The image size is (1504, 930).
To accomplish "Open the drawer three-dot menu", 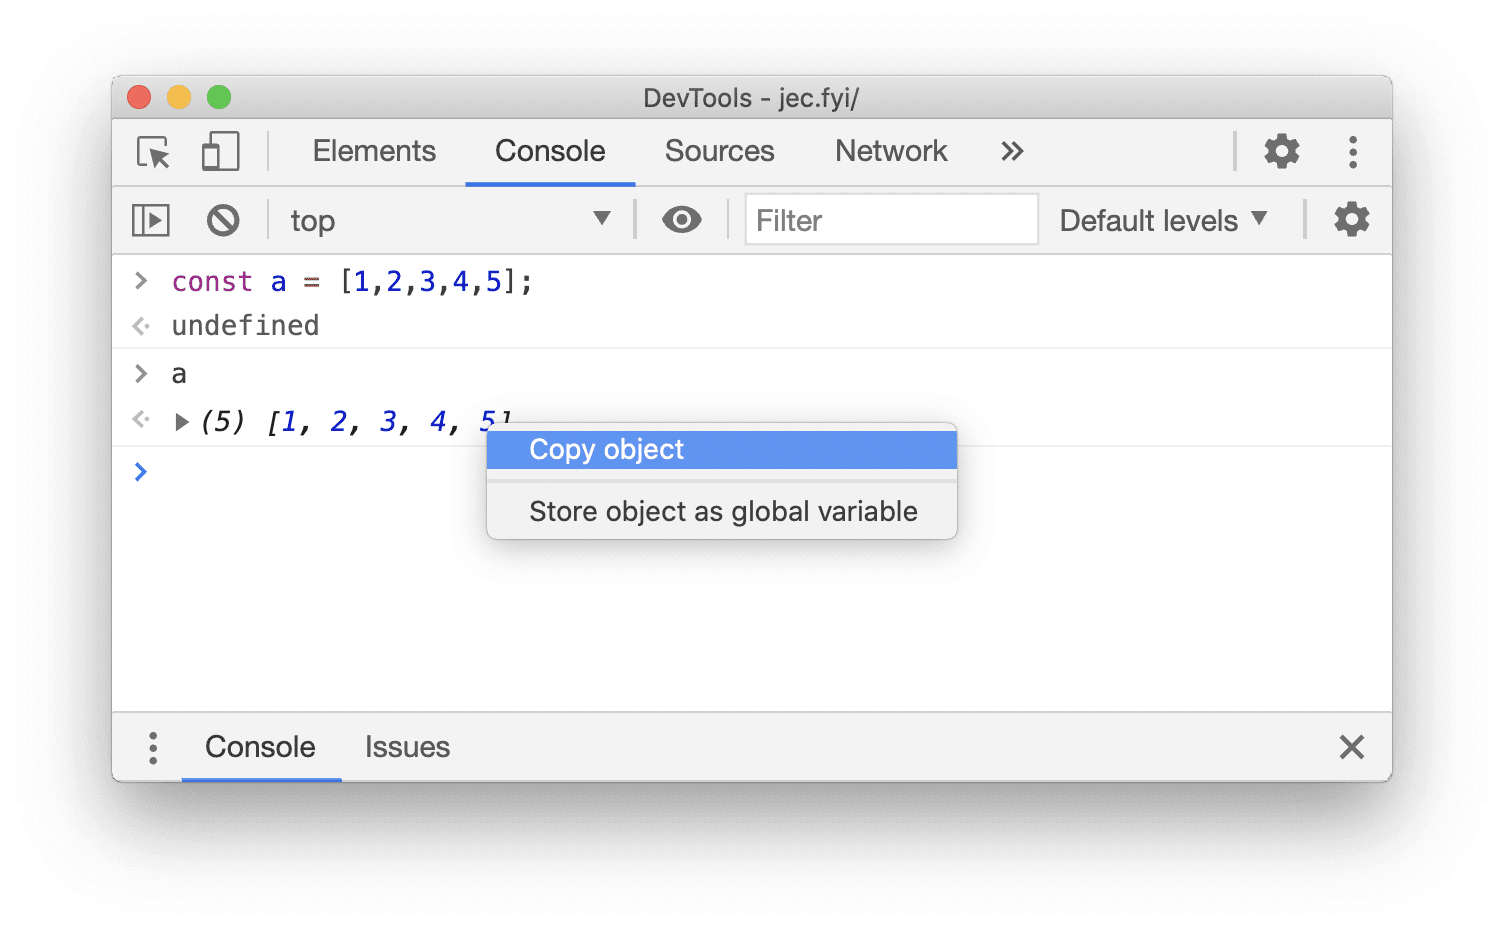I will pyautogui.click(x=153, y=747).
